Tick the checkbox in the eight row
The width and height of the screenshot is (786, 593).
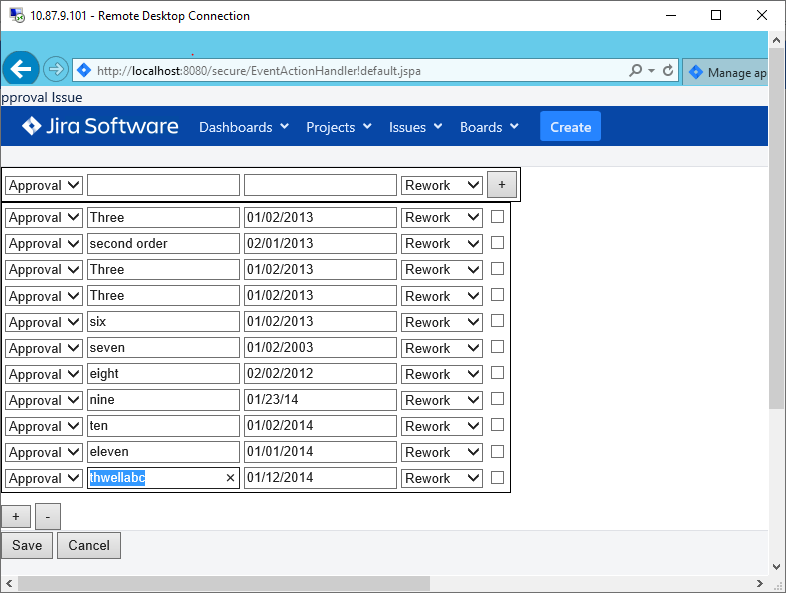tap(497, 373)
